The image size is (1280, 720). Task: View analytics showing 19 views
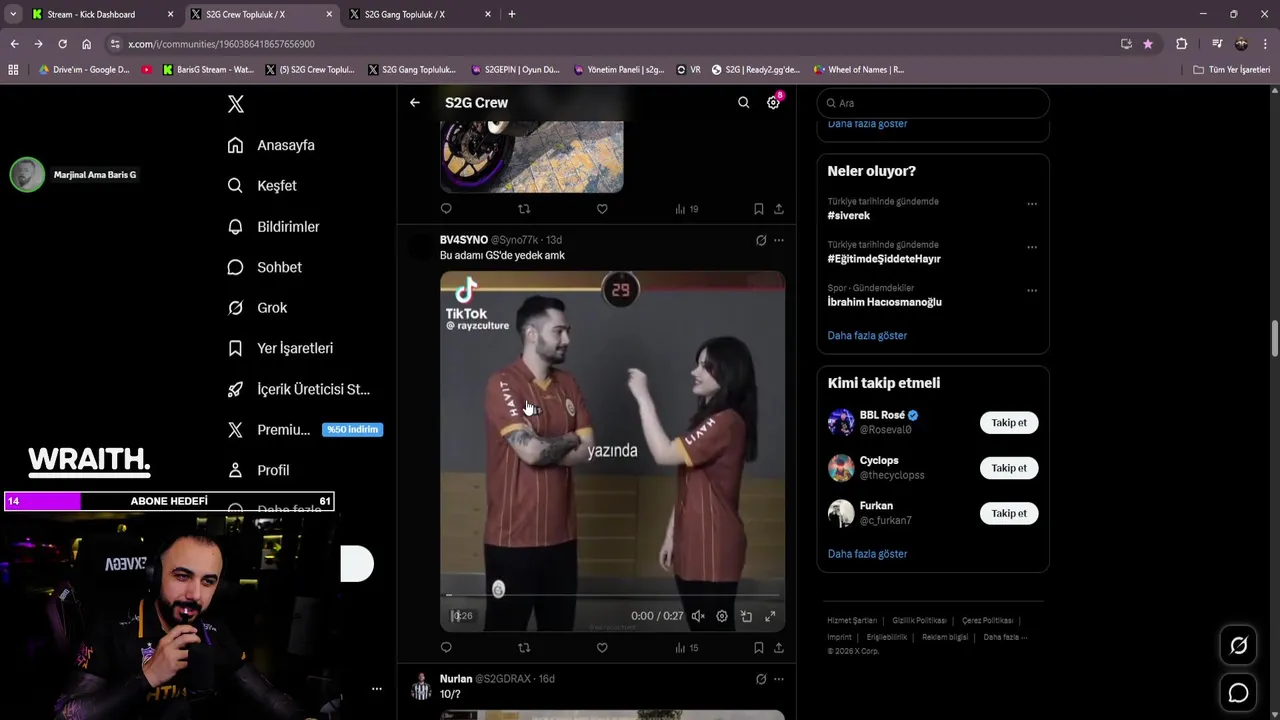pyautogui.click(x=686, y=209)
